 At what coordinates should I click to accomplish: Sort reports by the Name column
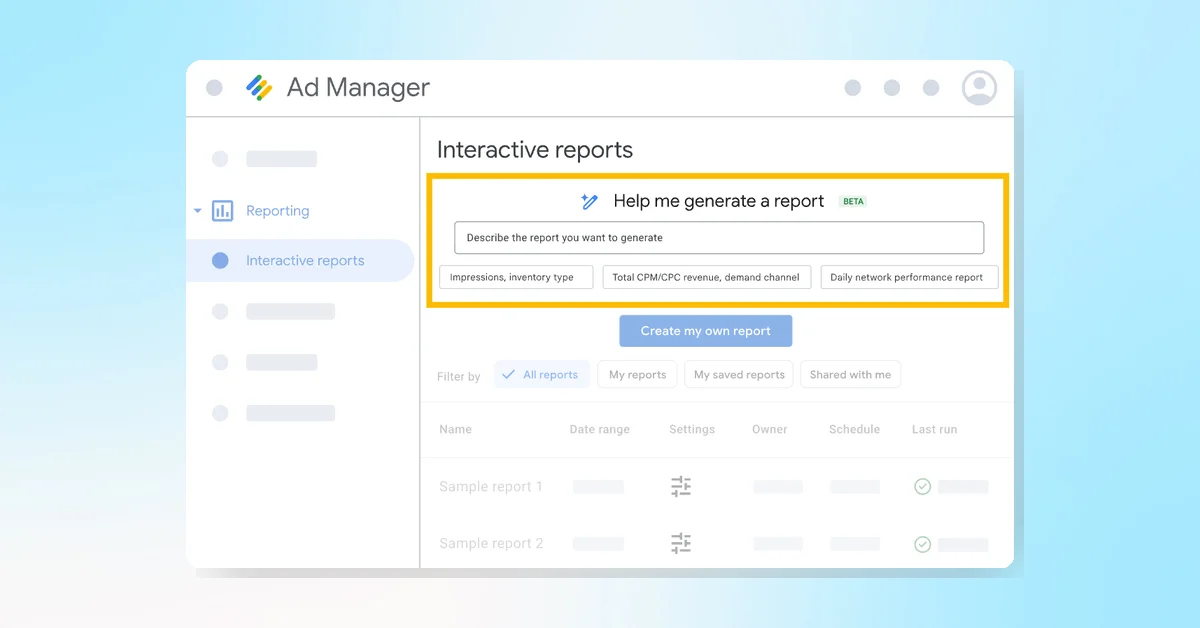pyautogui.click(x=455, y=429)
